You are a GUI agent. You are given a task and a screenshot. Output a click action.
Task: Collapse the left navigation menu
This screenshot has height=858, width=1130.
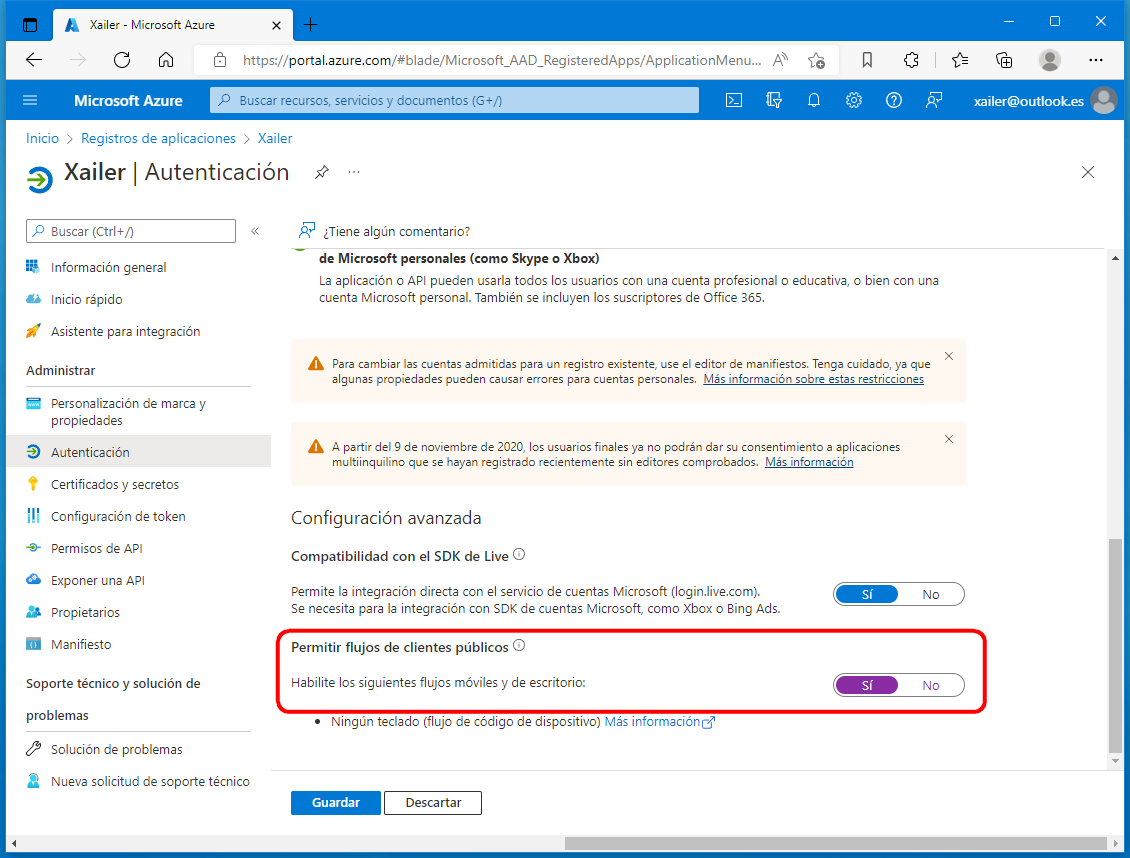pos(255,231)
